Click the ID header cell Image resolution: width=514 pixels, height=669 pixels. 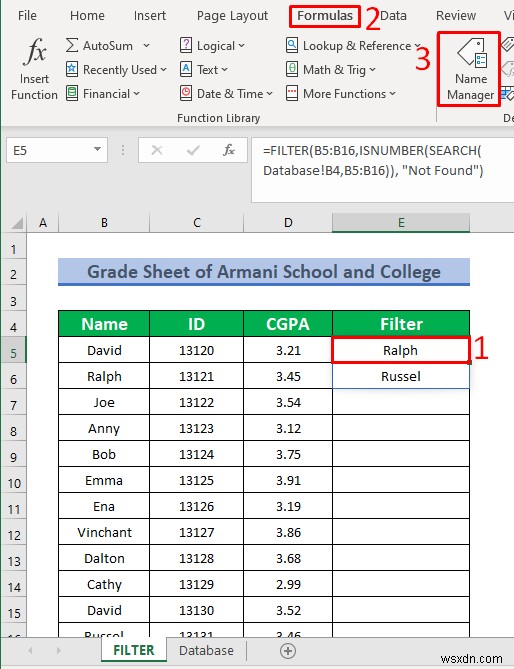tap(197, 324)
